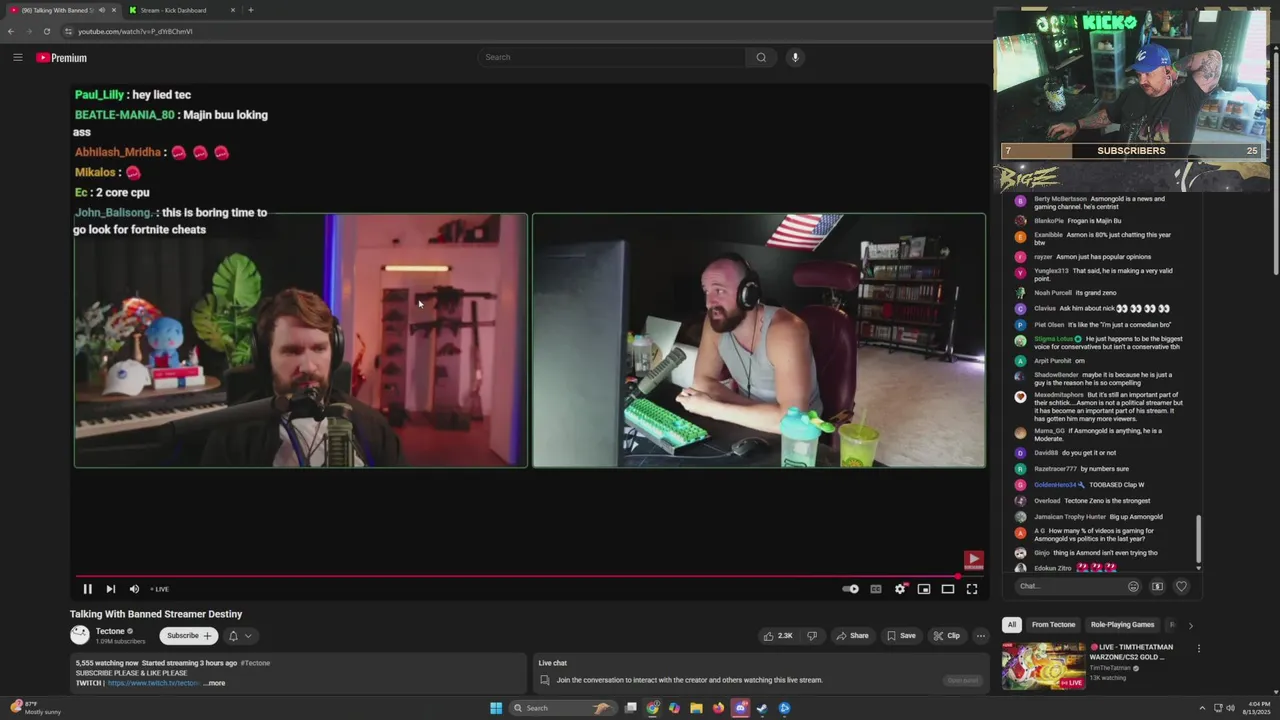Open Chrome from the taskbar
This screenshot has width=1280, height=720.
(x=652, y=708)
